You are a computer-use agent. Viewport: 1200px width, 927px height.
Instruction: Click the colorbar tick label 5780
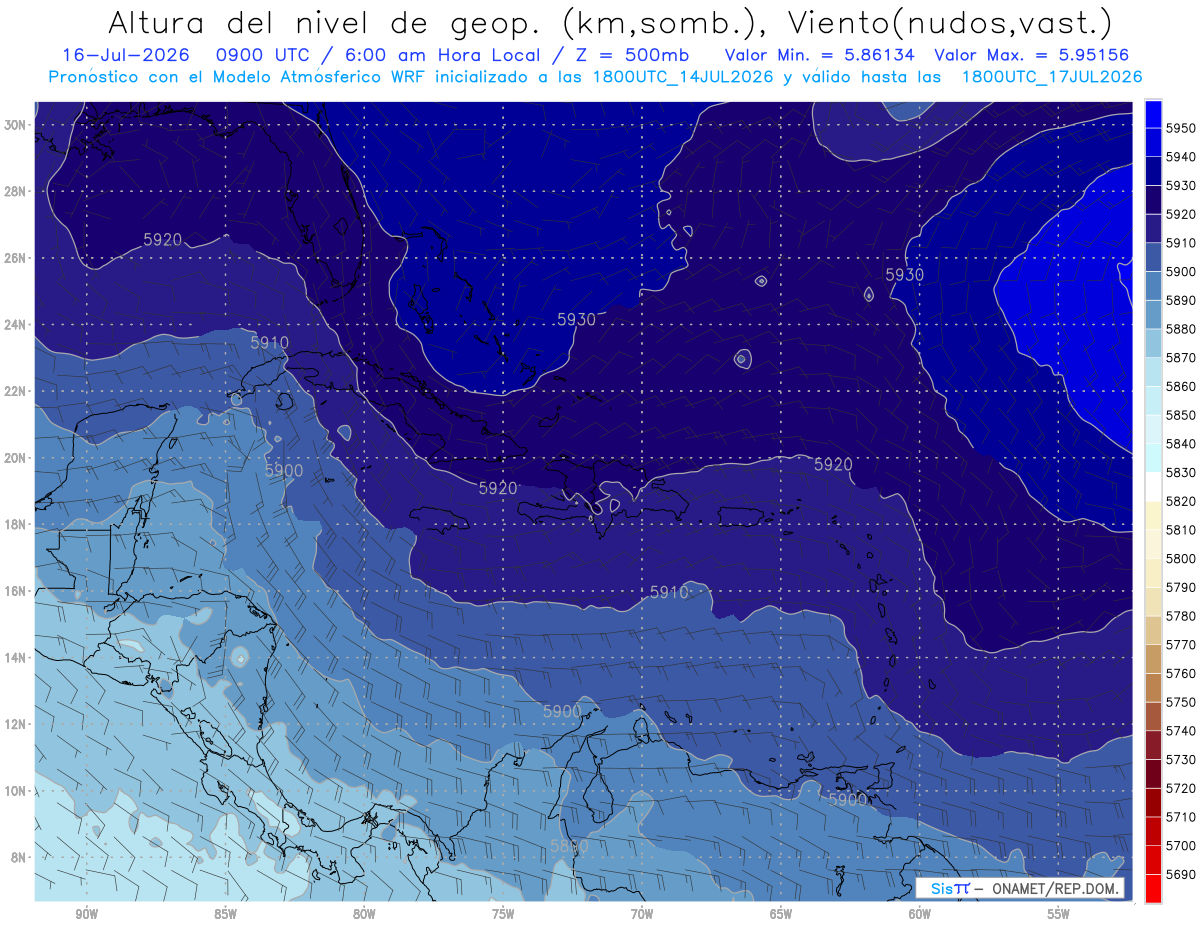(1180, 616)
